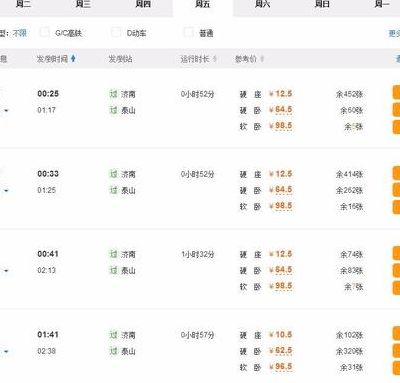The width and height of the screenshot is (400, 383).
Task: Expand details of the 01:41 train
Action: pos(6,351)
